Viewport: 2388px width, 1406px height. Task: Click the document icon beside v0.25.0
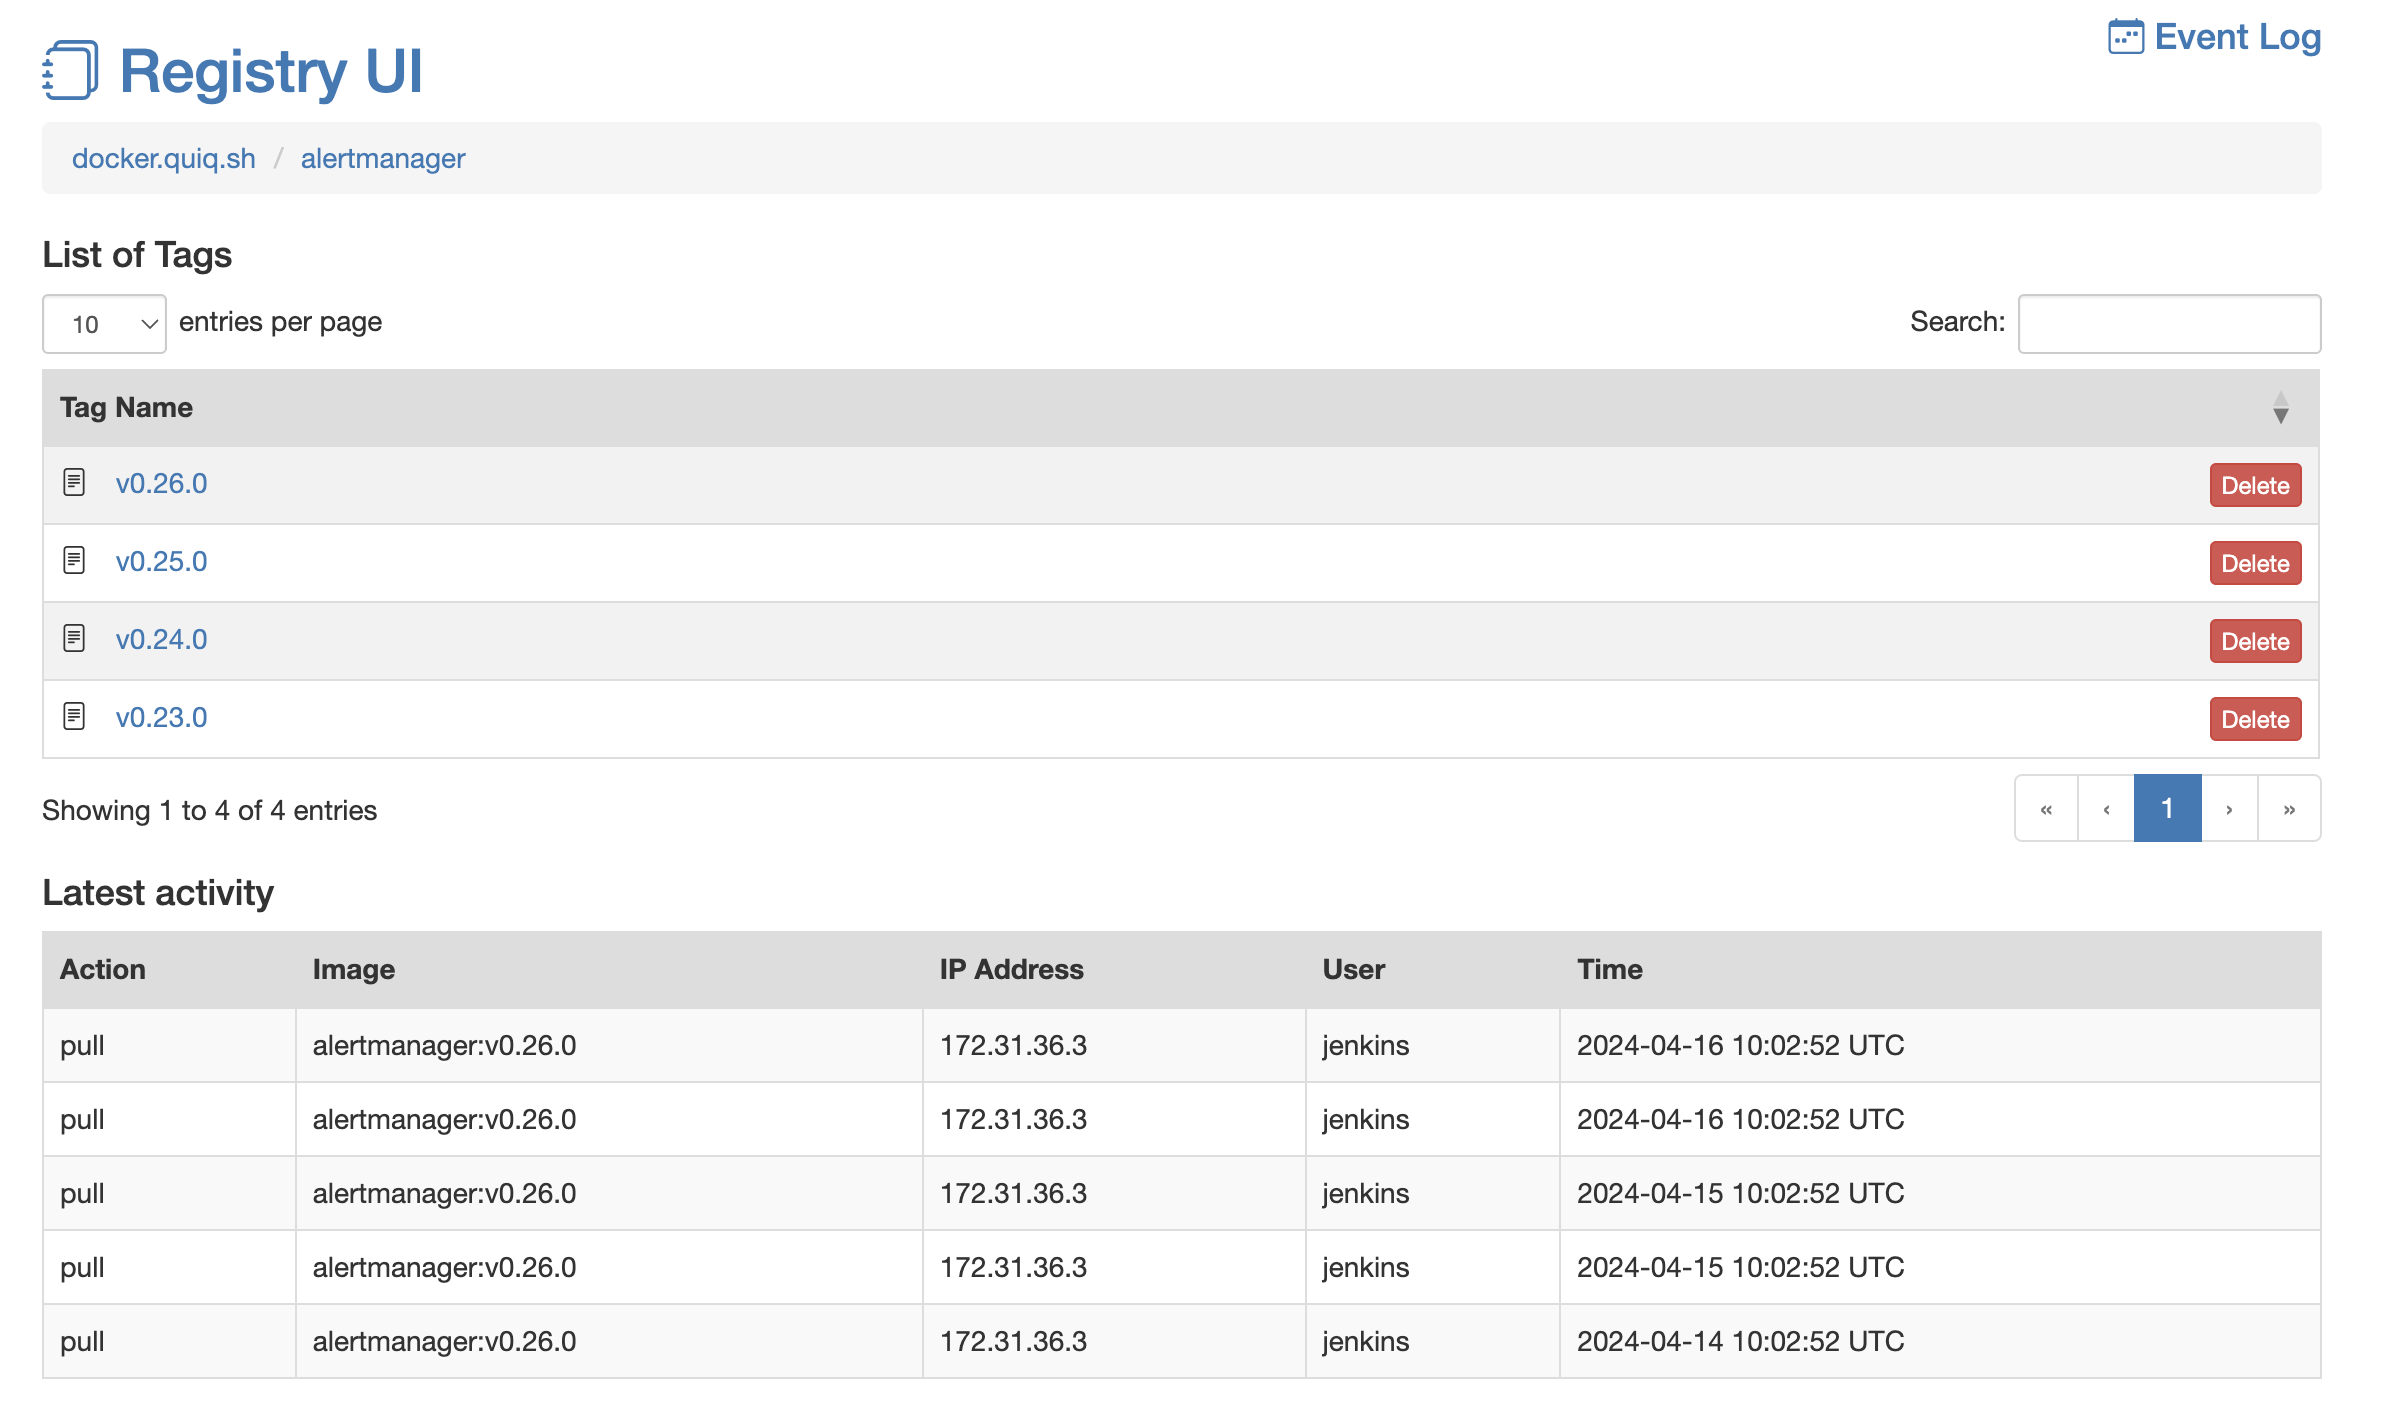click(74, 561)
